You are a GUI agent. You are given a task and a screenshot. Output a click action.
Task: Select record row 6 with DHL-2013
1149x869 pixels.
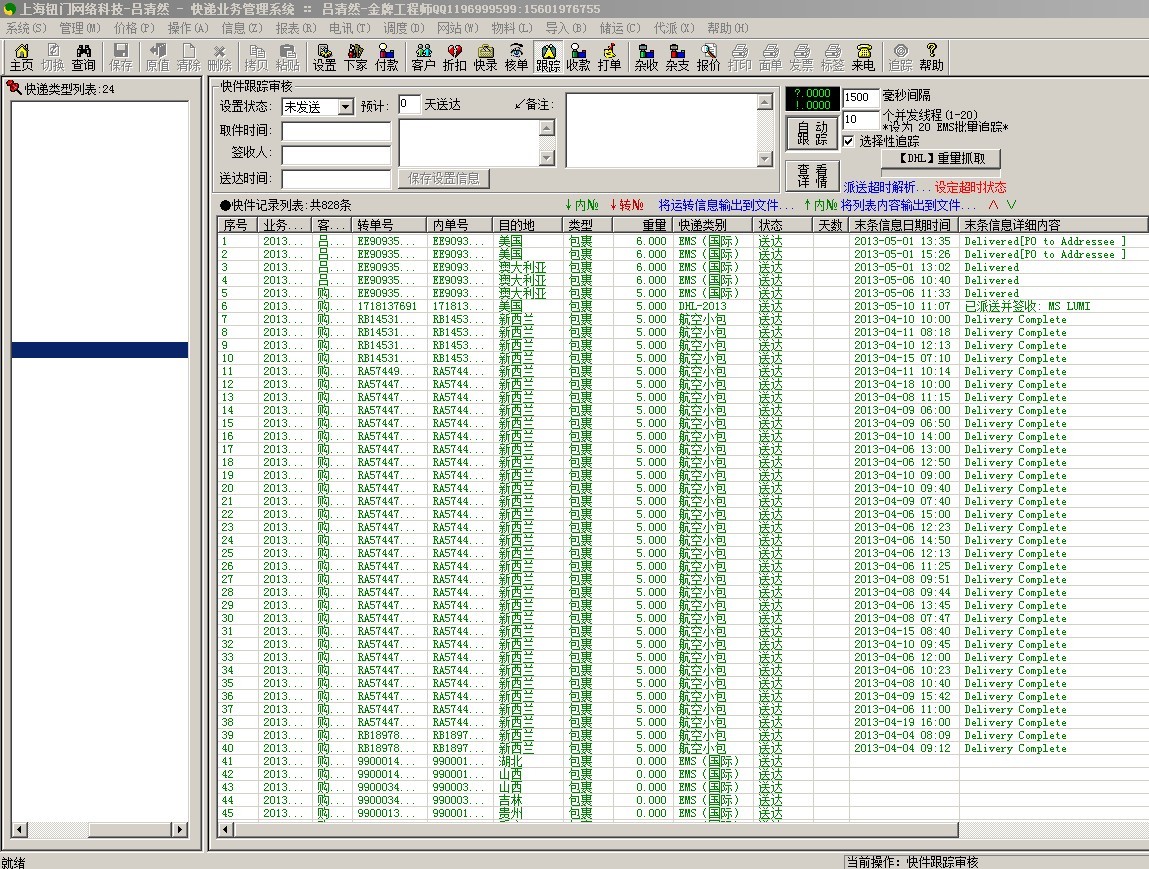[x=600, y=306]
